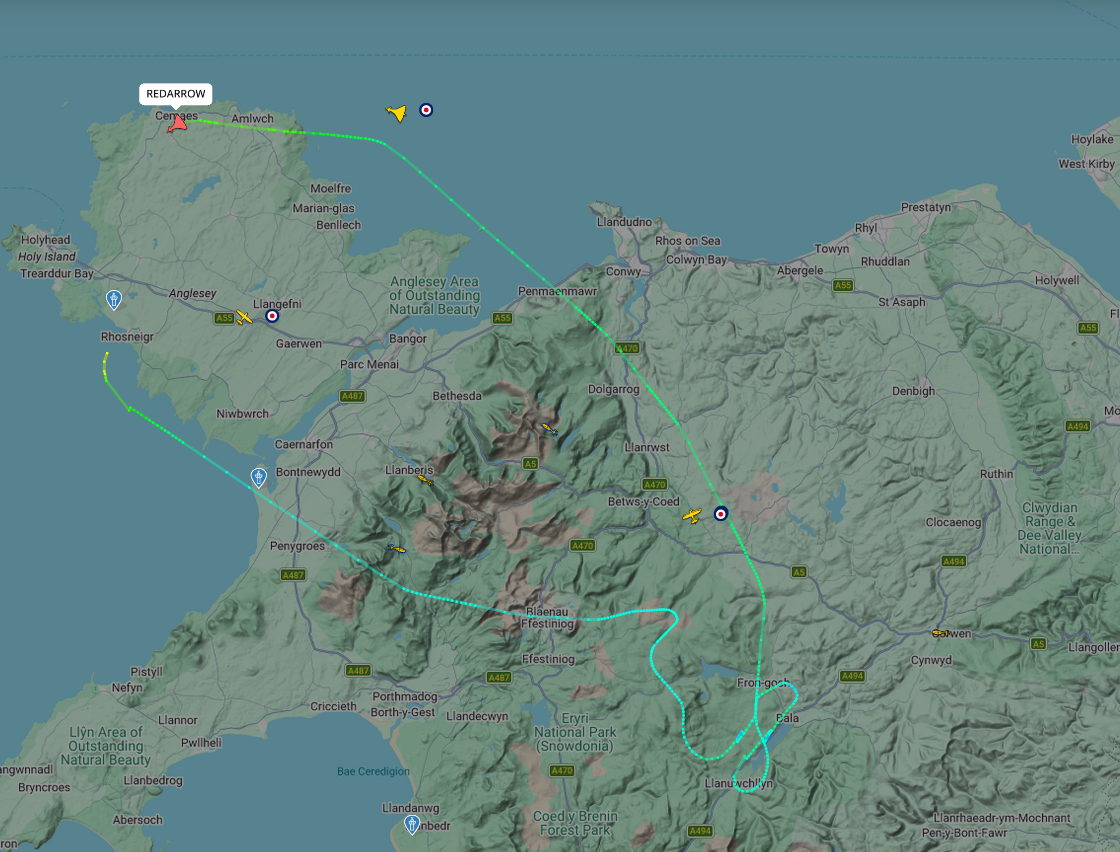
Task: Click the Holyhead place label
Action: 45,240
